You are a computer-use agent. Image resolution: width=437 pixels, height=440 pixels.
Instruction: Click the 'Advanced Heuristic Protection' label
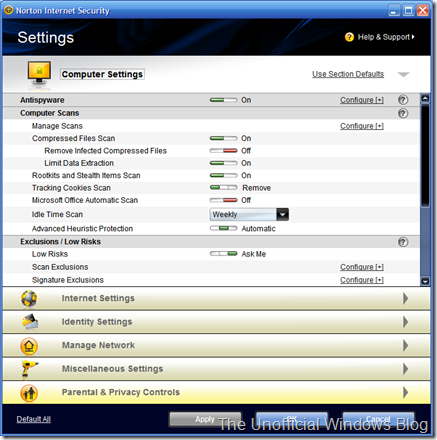click(x=82, y=229)
